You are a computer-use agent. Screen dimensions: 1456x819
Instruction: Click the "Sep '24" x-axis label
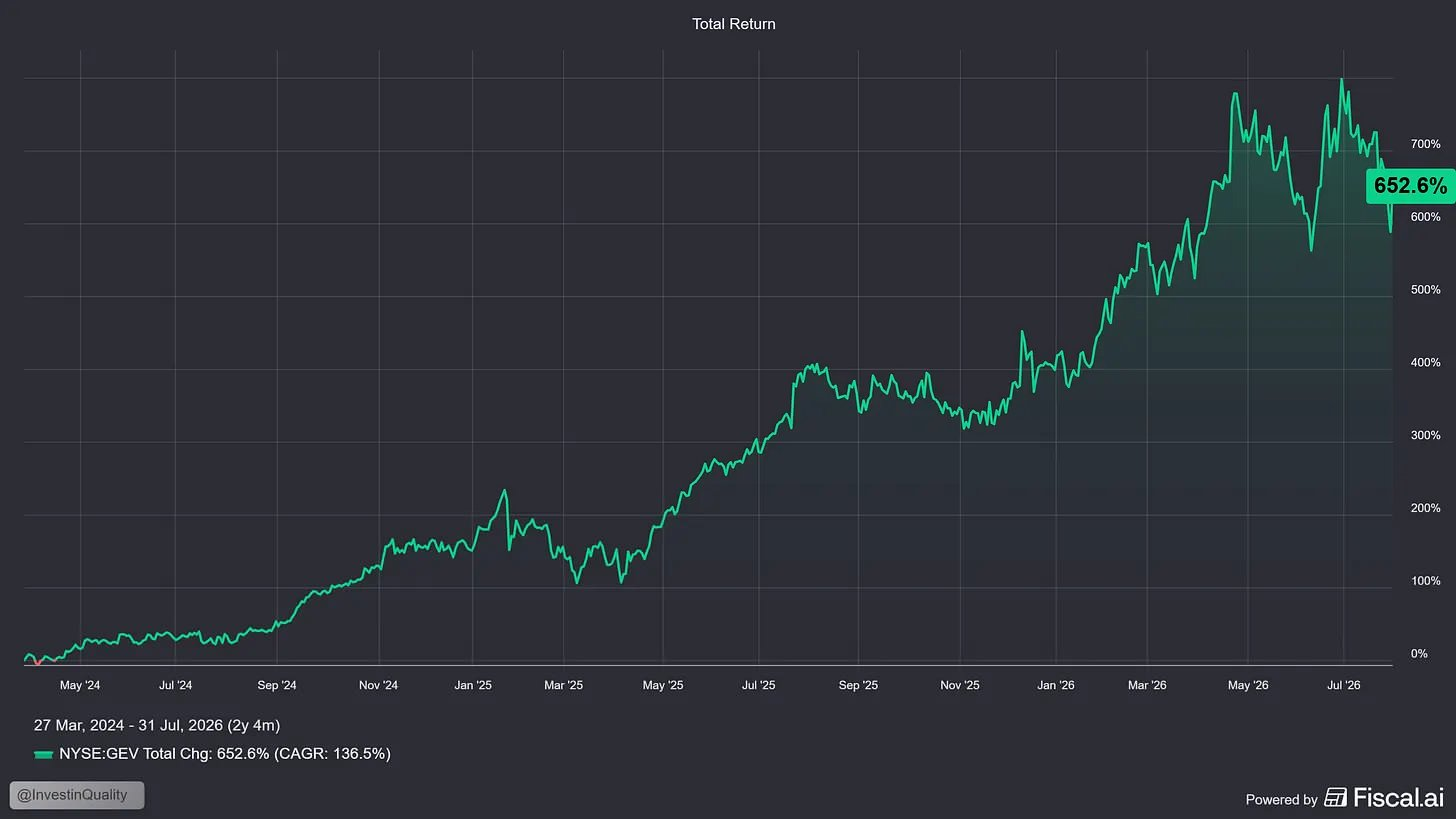277,685
